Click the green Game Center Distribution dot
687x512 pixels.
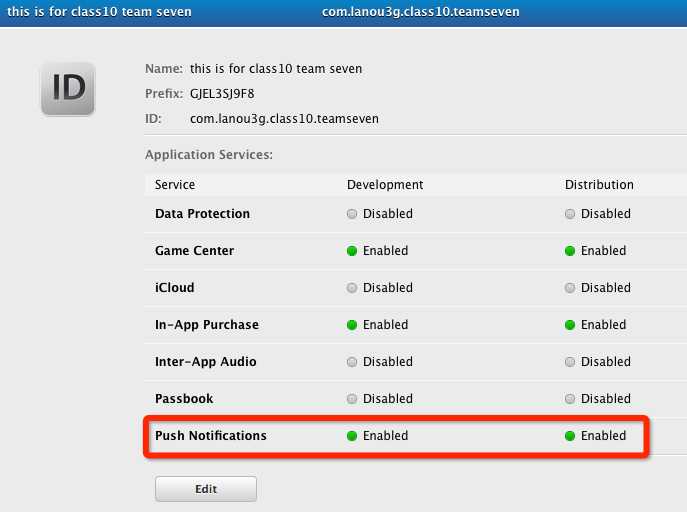tap(570, 251)
